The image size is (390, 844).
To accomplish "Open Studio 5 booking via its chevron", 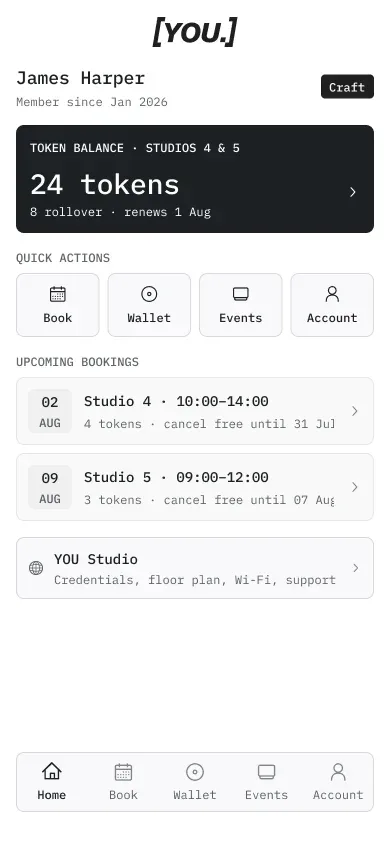I will pos(354,487).
